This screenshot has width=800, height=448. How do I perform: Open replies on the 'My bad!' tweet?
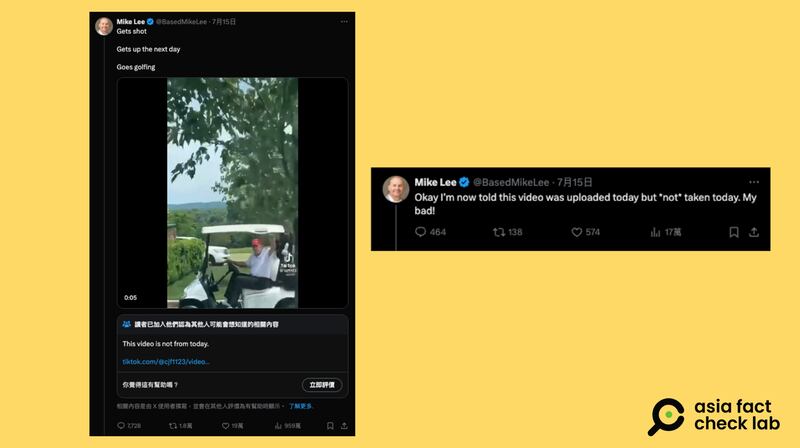point(420,232)
